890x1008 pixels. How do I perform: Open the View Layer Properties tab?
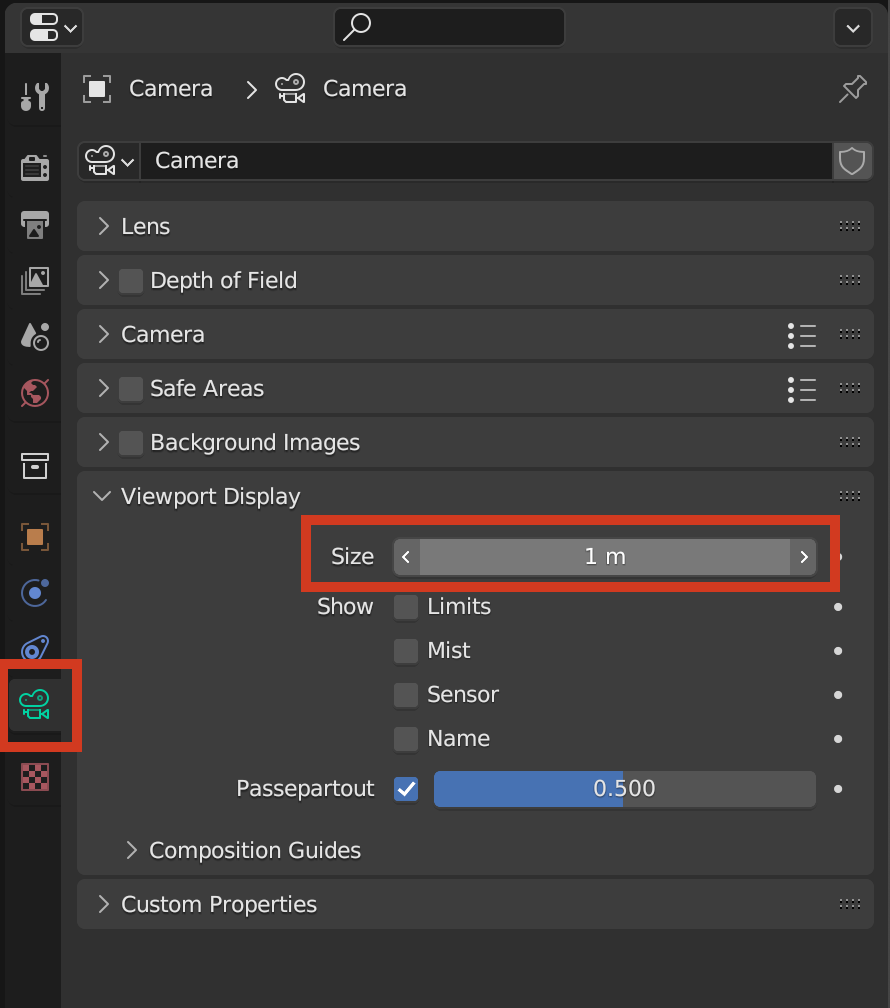click(33, 281)
